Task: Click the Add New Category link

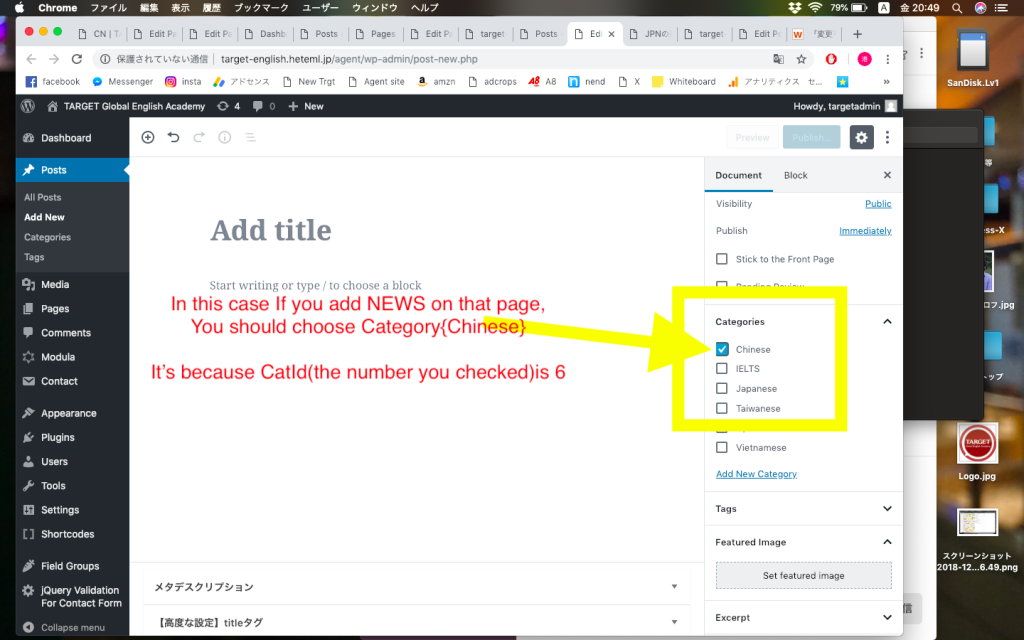Action: [x=756, y=474]
